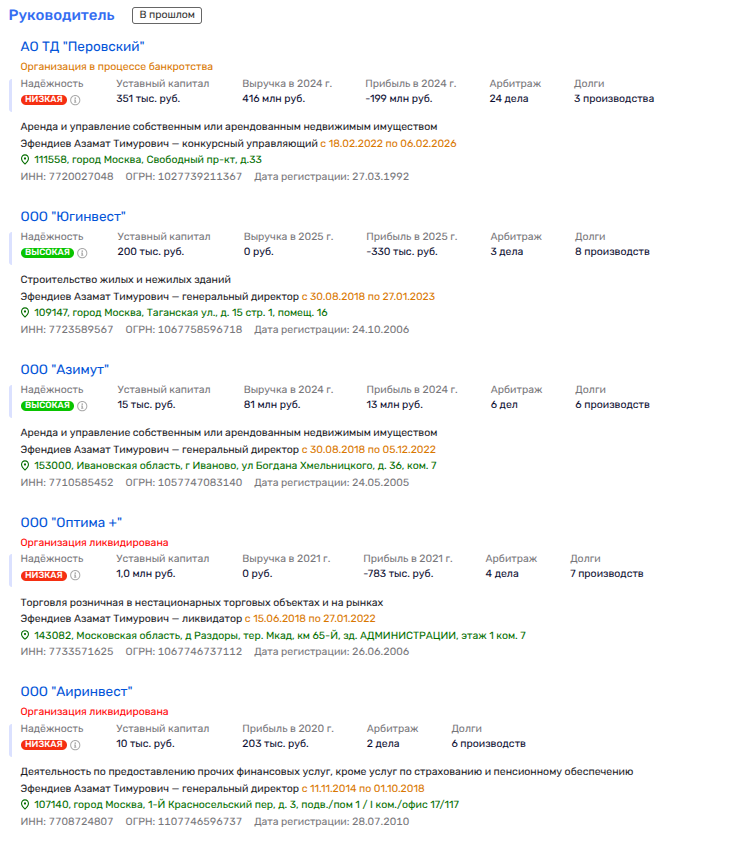Open ООО "Оптима +" company link
This screenshot has width=741, height=845.
(71, 523)
